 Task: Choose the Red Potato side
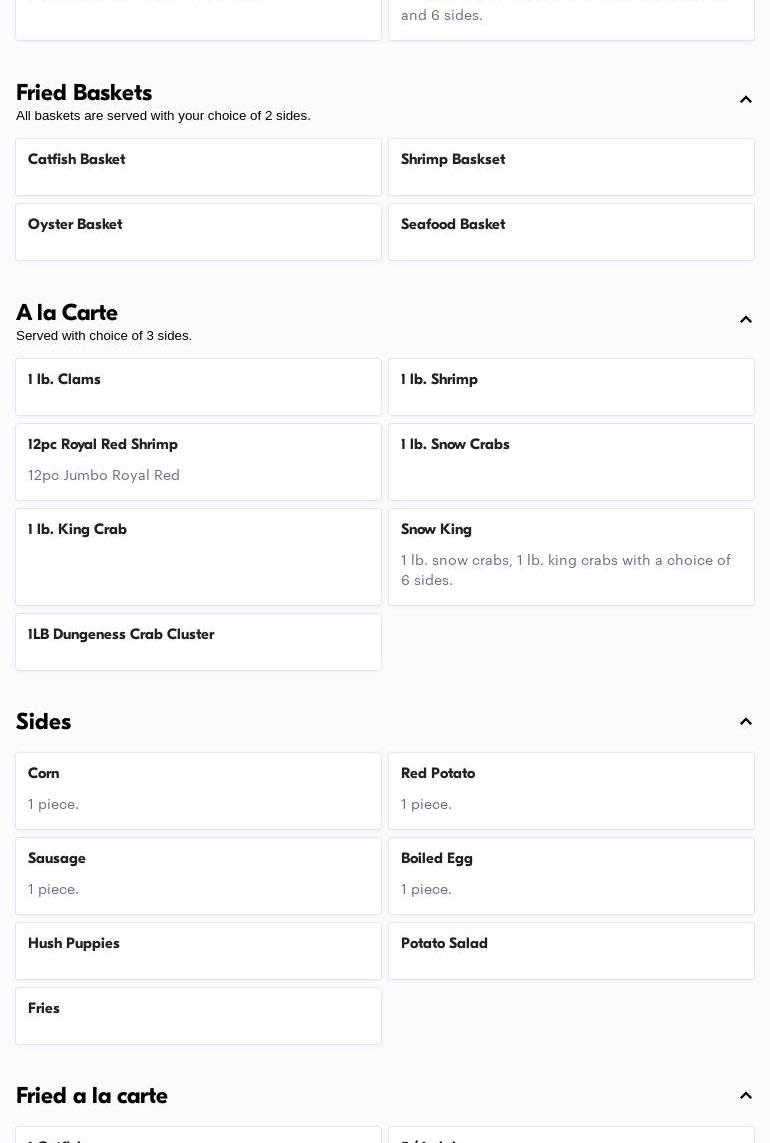(571, 790)
